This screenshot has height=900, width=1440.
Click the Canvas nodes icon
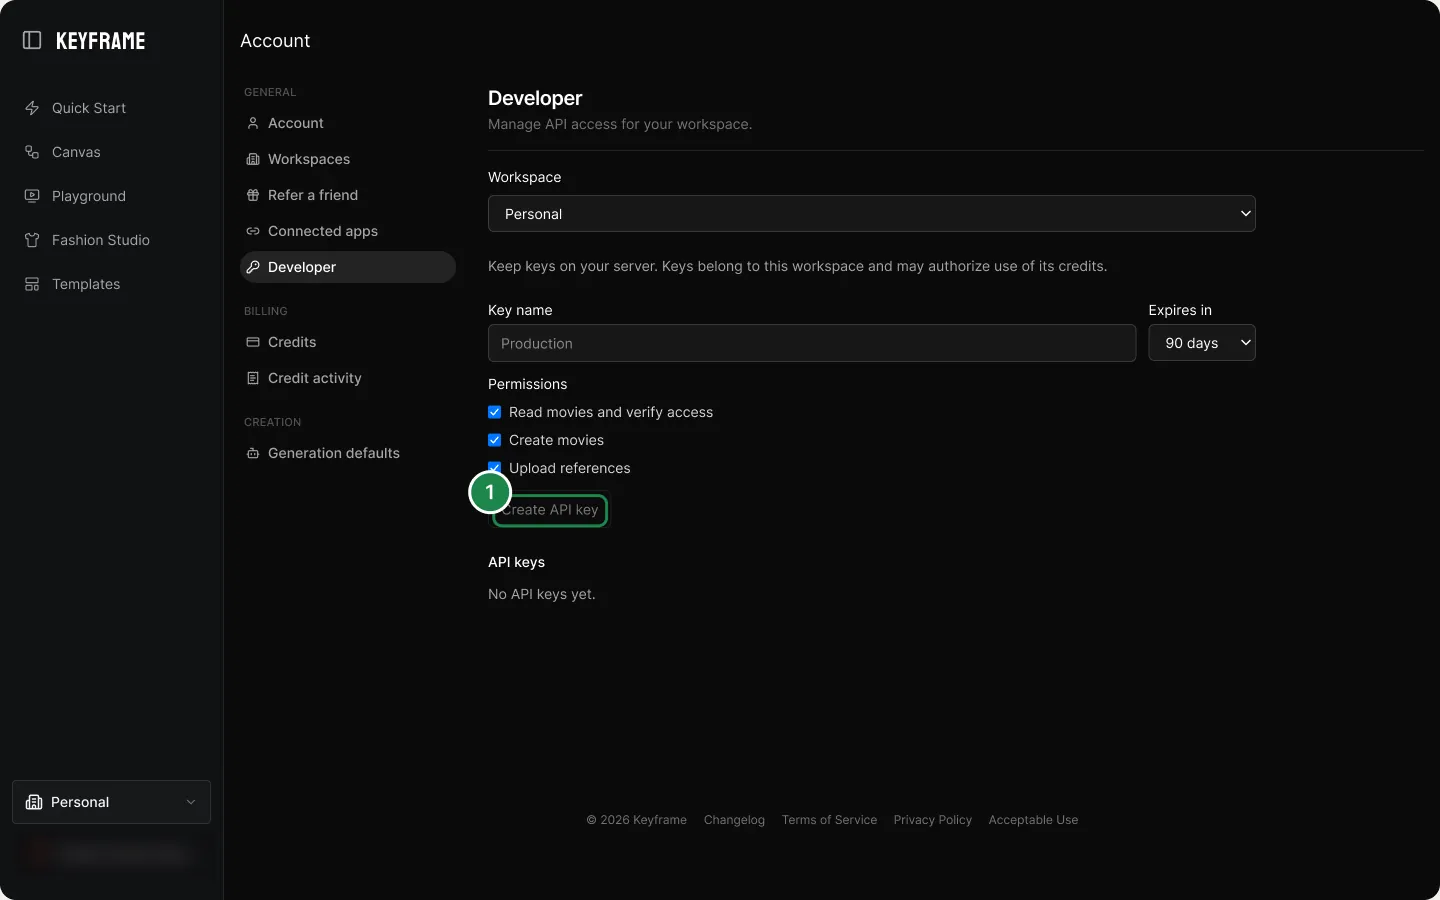(32, 152)
